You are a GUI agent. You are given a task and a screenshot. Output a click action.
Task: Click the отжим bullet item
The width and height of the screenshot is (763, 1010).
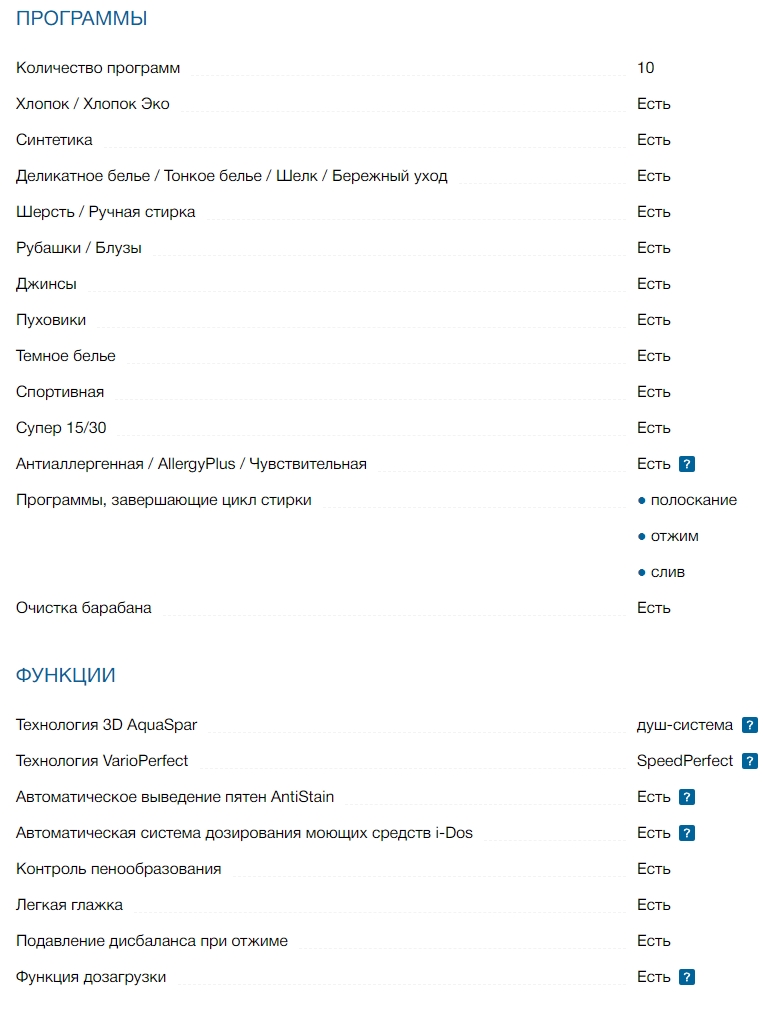click(x=674, y=536)
